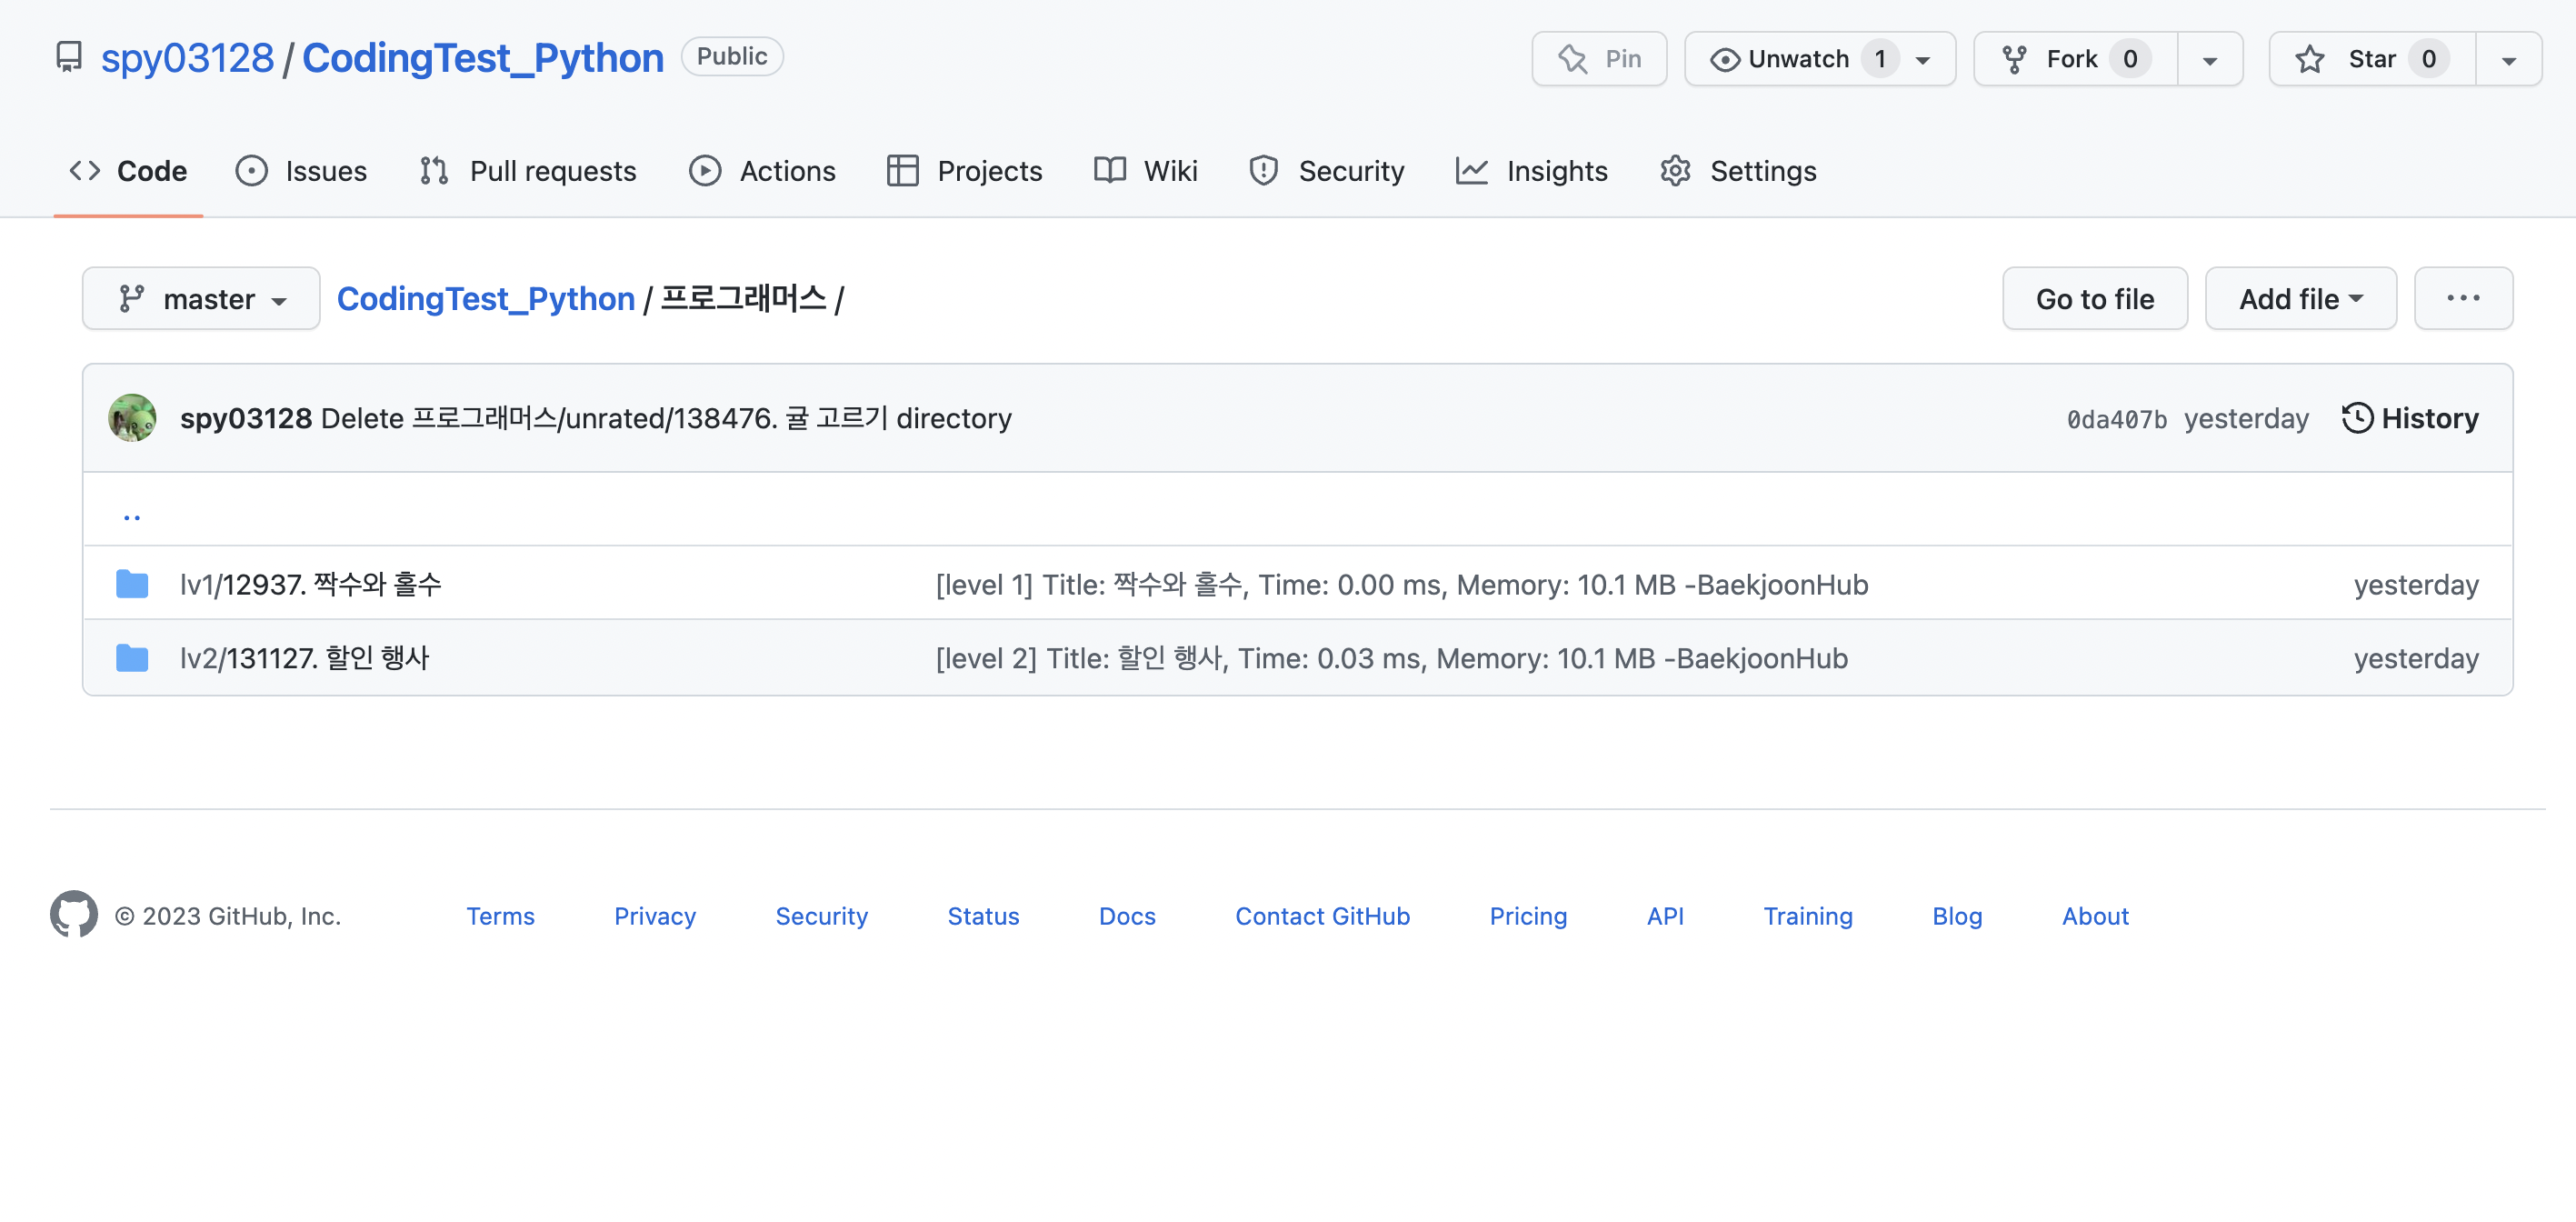Open the [level 1] 짝수와 홀수 commit message
This screenshot has width=2576, height=1222.
[1402, 584]
